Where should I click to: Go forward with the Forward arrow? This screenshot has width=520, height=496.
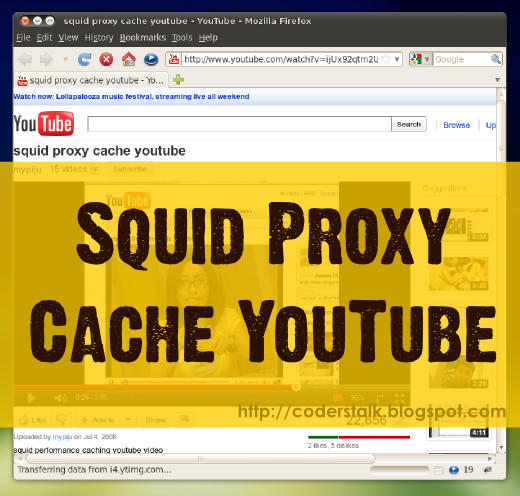pos(46,60)
